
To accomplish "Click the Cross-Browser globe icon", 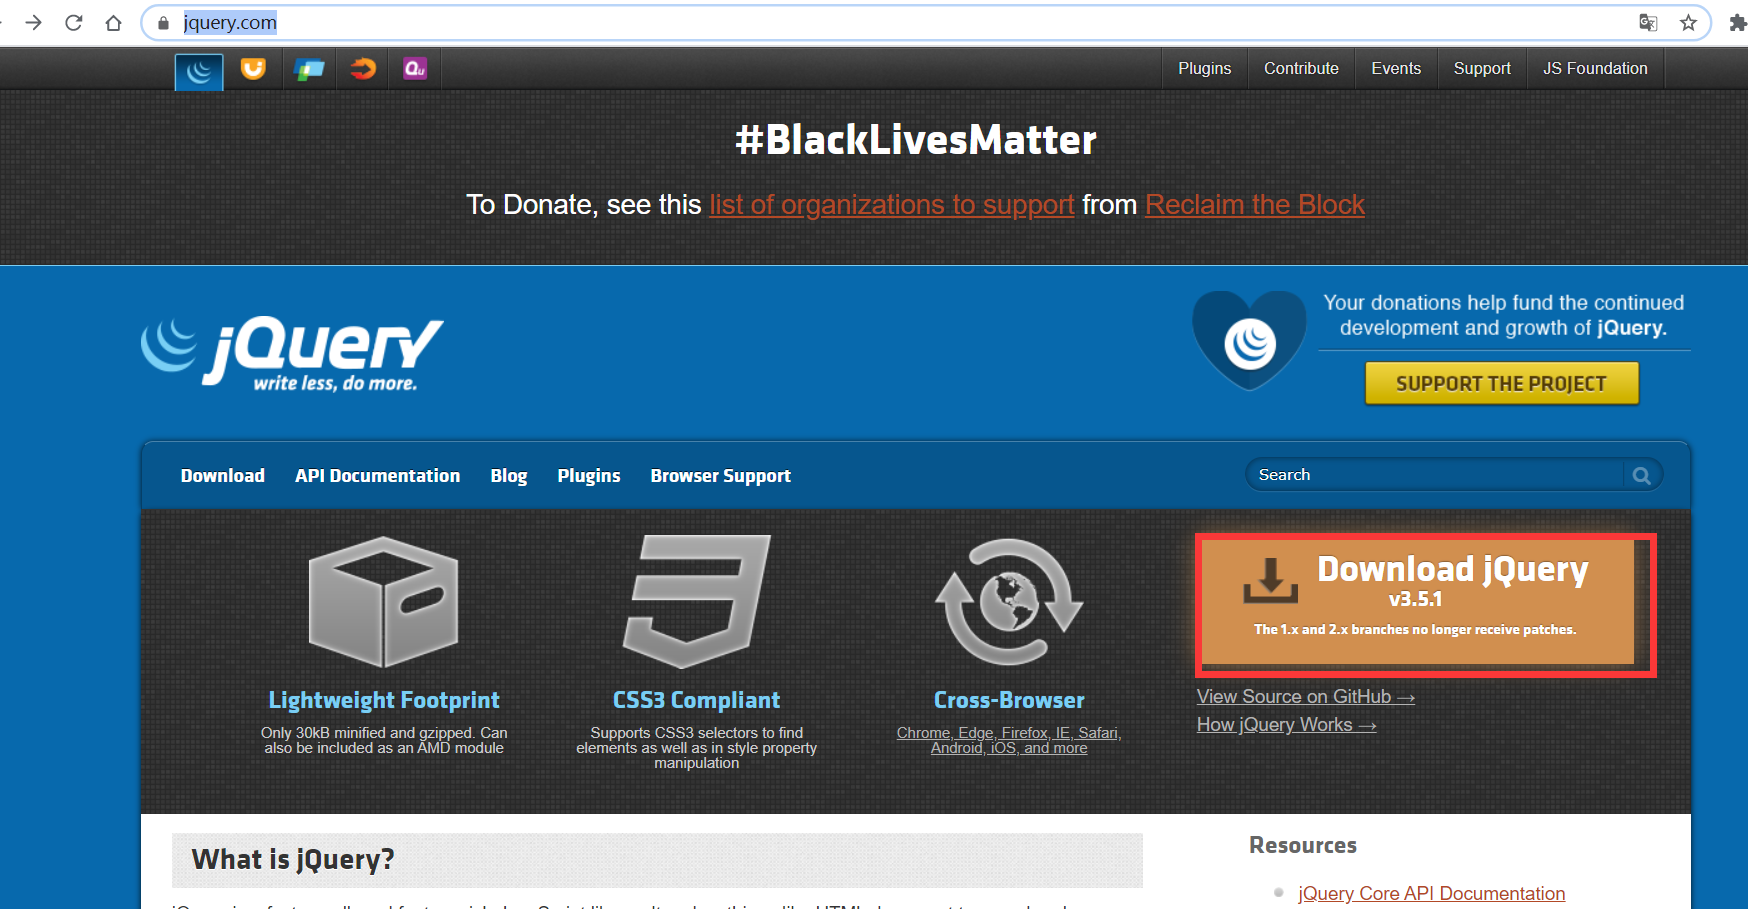I will coord(1009,601).
